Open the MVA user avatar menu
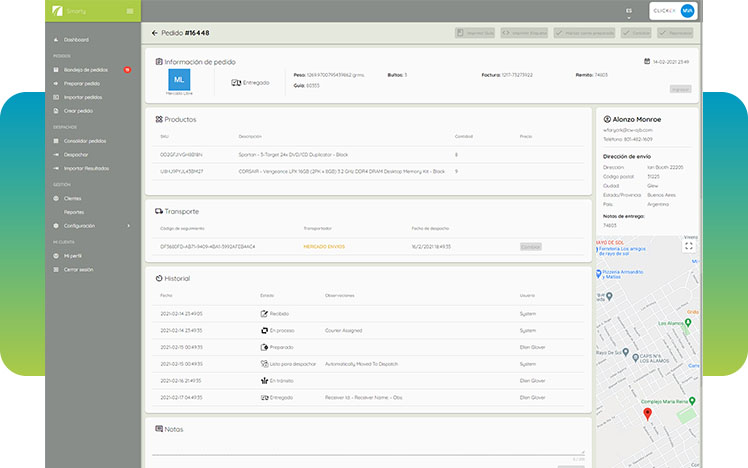Image resolution: width=748 pixels, height=468 pixels. click(x=687, y=10)
